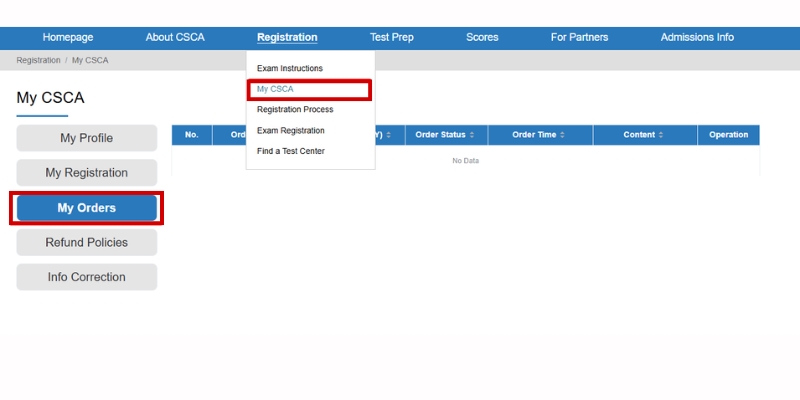The width and height of the screenshot is (800, 400).
Task: Go to Admissions Info page
Action: [697, 37]
